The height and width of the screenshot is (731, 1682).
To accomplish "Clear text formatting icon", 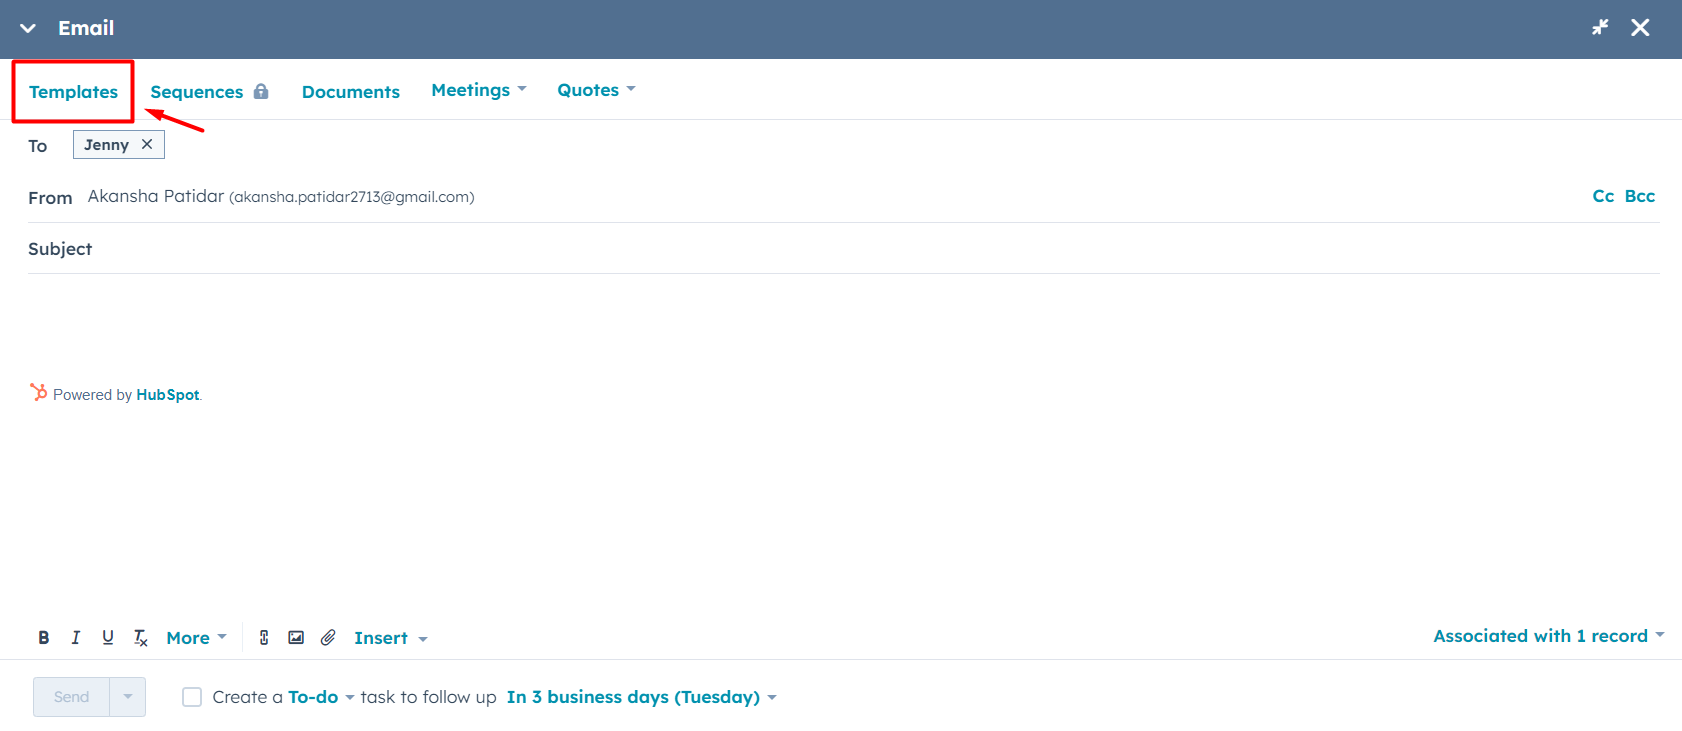I will coord(141,638).
